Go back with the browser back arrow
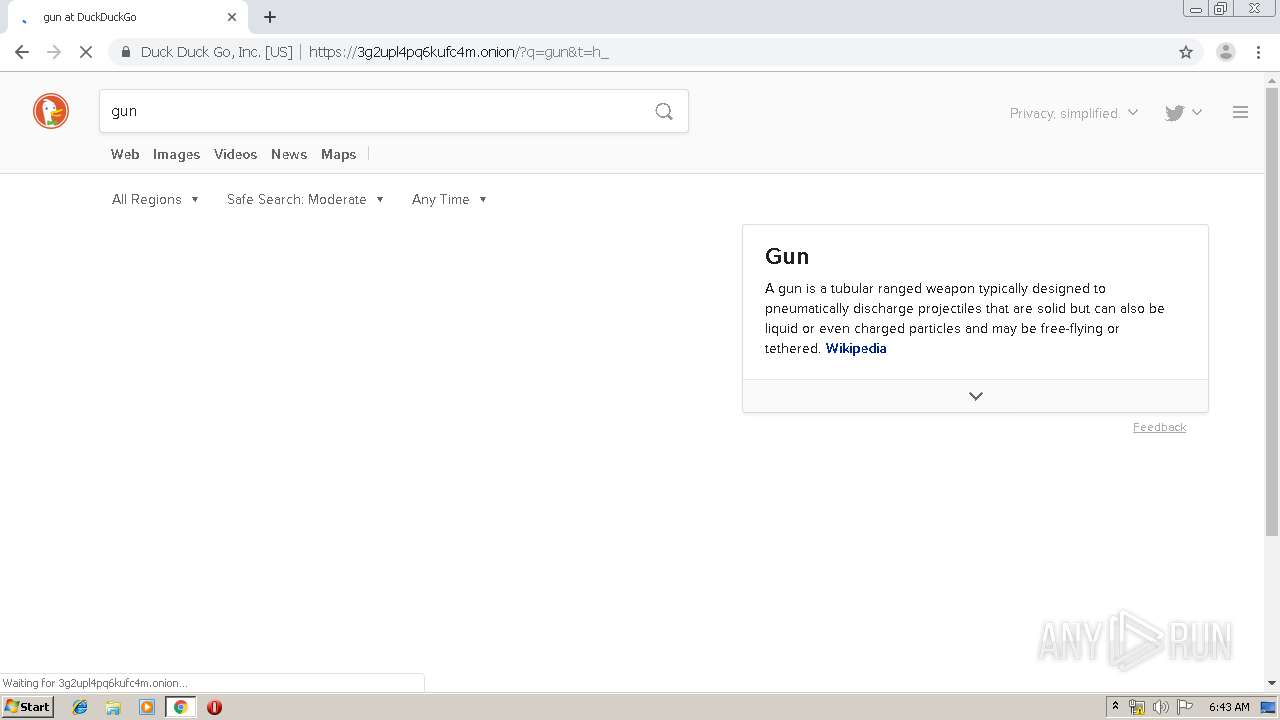Viewport: 1280px width, 720px height. click(x=22, y=52)
